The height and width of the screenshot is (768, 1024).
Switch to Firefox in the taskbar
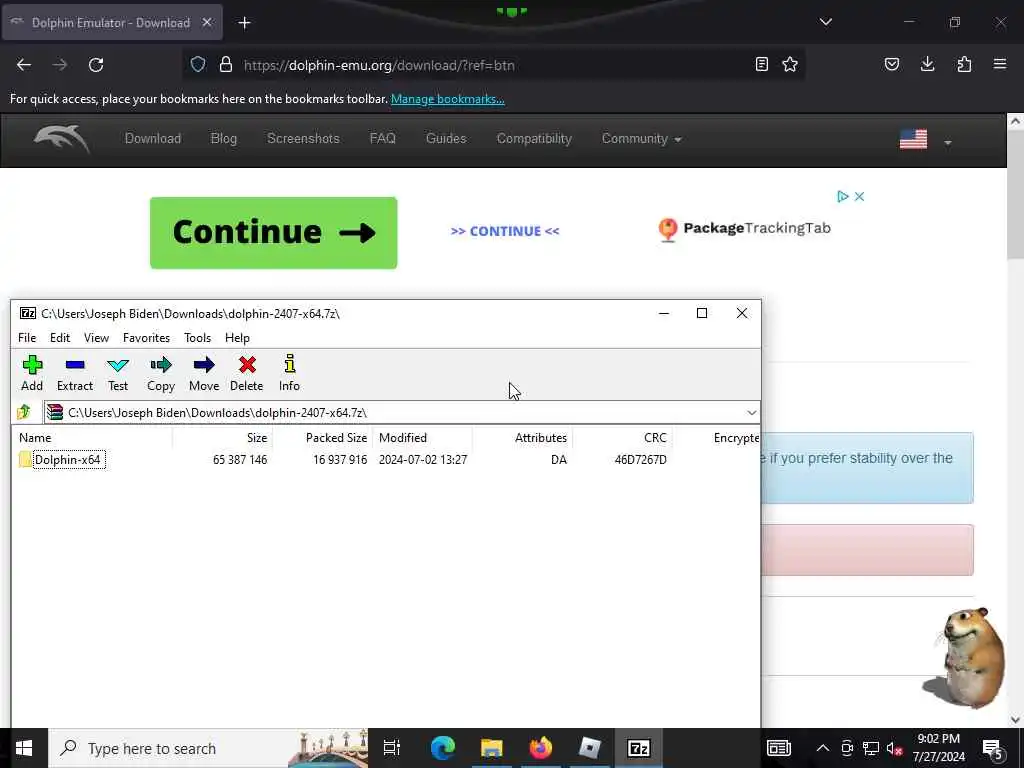(x=541, y=748)
